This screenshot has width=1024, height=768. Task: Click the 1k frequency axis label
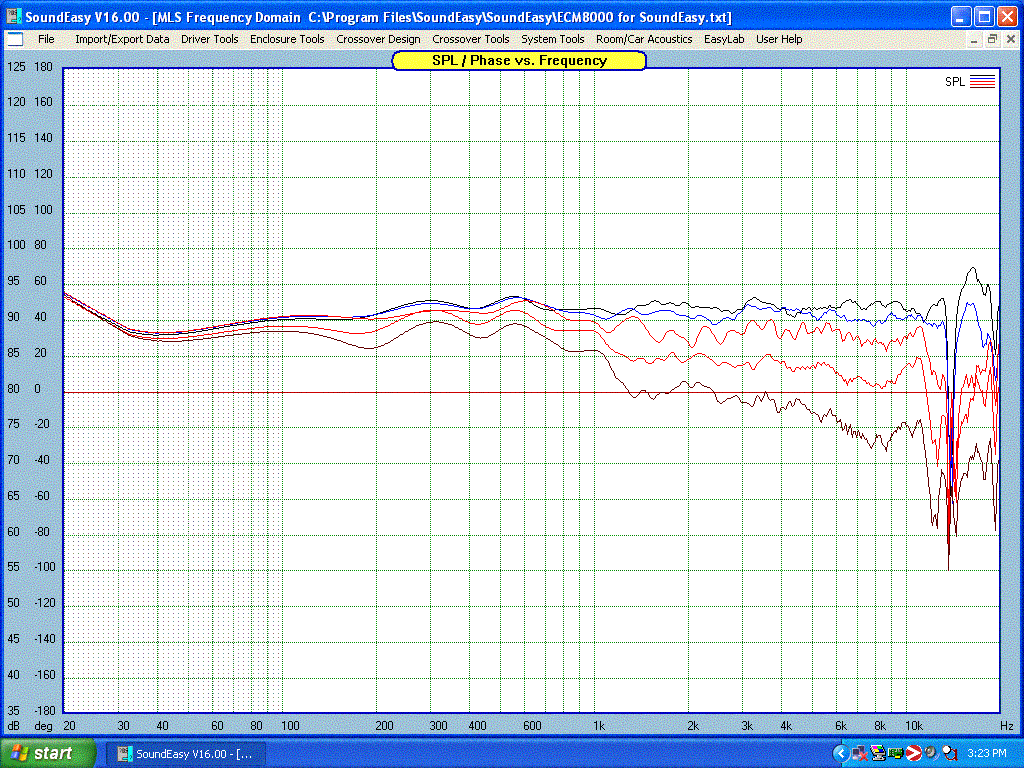pyautogui.click(x=599, y=726)
